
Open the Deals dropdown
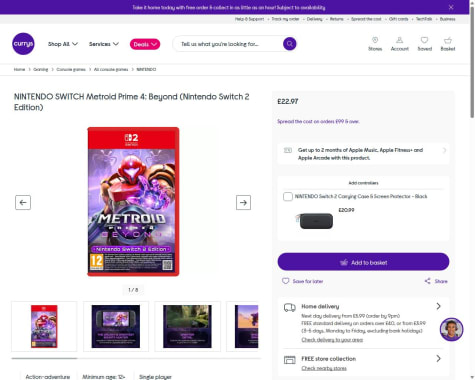[x=145, y=44]
